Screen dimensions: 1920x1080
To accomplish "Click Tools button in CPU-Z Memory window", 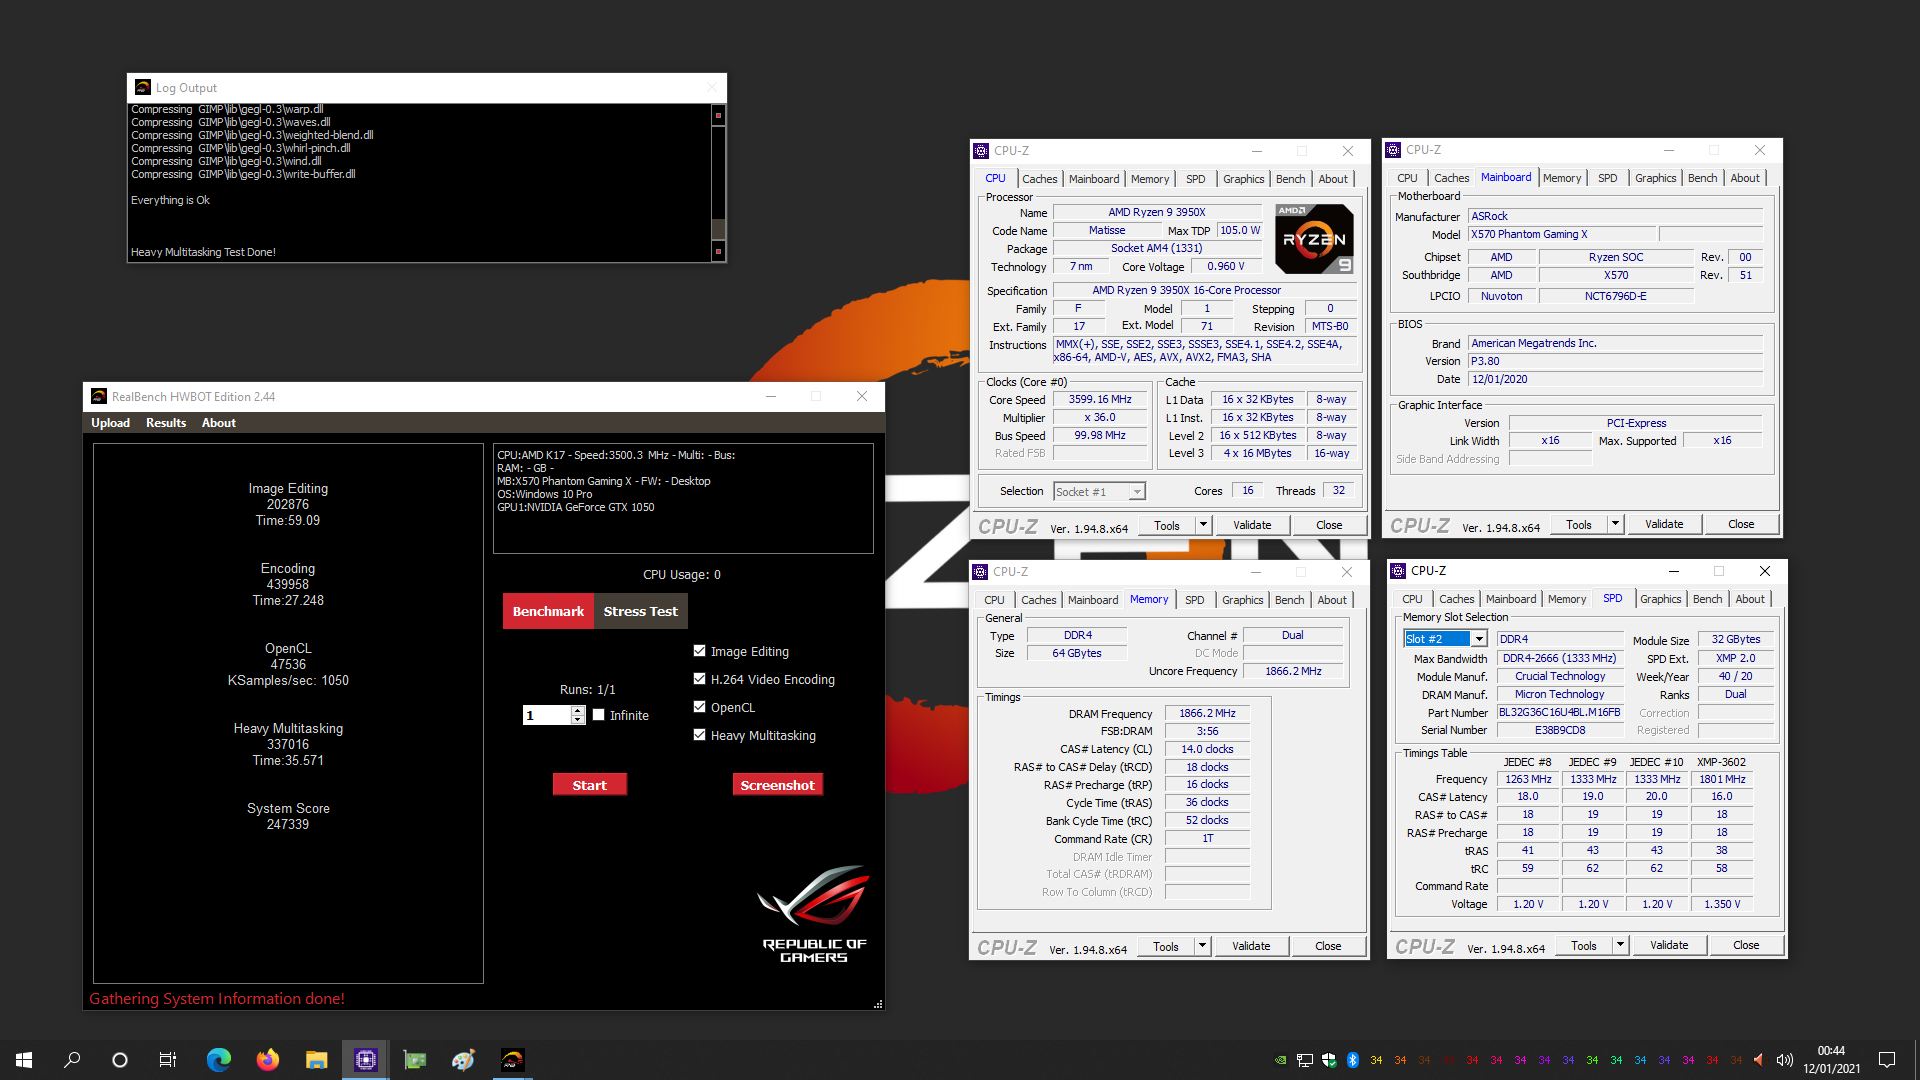I will pyautogui.click(x=1166, y=946).
